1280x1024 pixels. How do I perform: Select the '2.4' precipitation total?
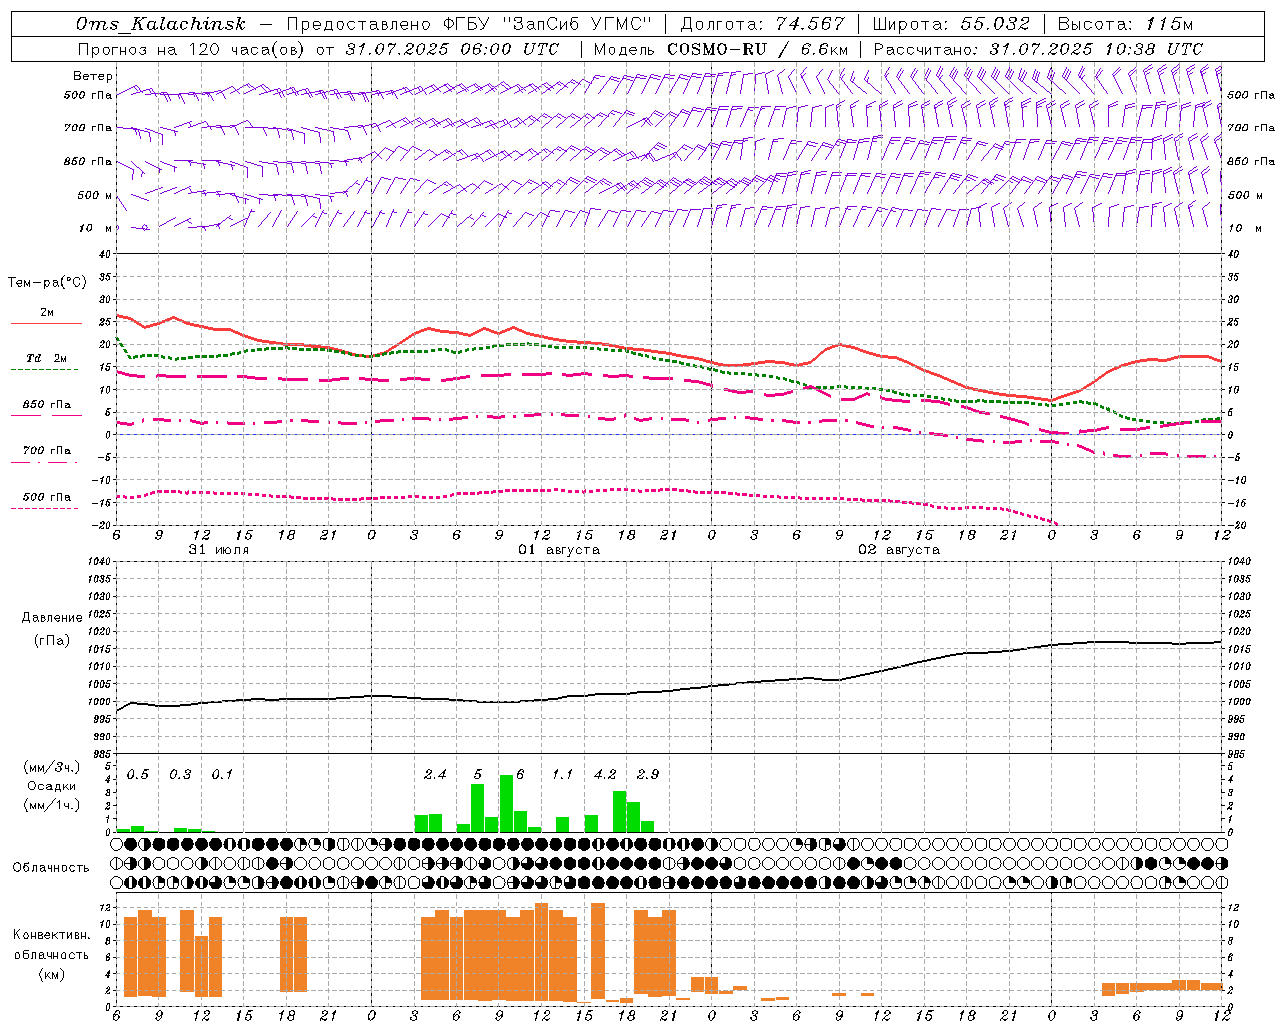[435, 775]
